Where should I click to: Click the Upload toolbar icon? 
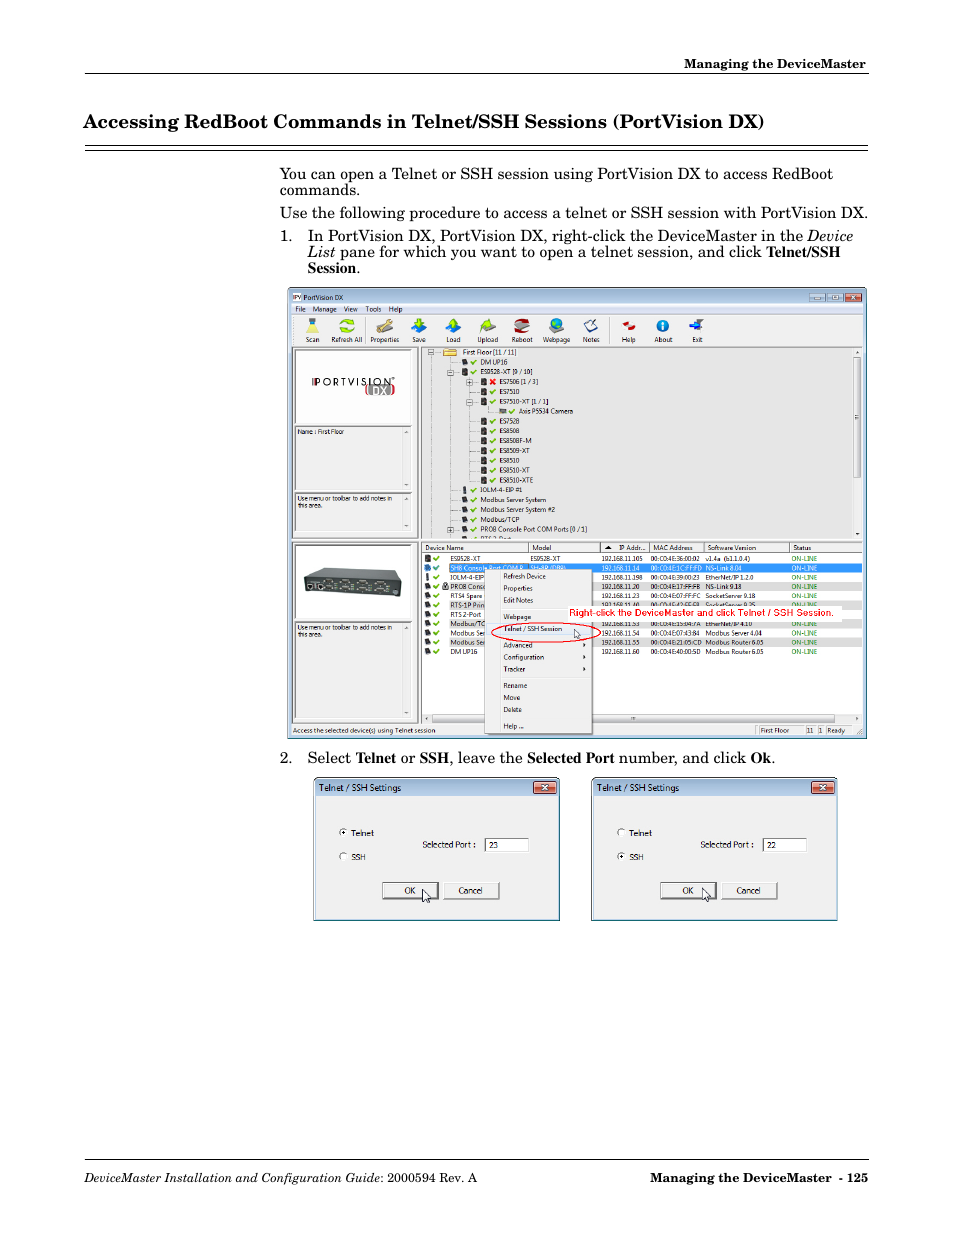point(487,330)
